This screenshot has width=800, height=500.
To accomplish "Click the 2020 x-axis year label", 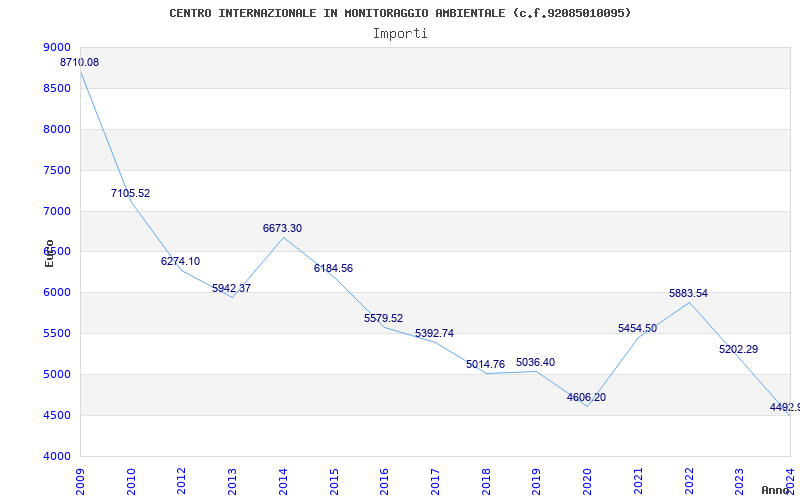I will (x=588, y=482).
